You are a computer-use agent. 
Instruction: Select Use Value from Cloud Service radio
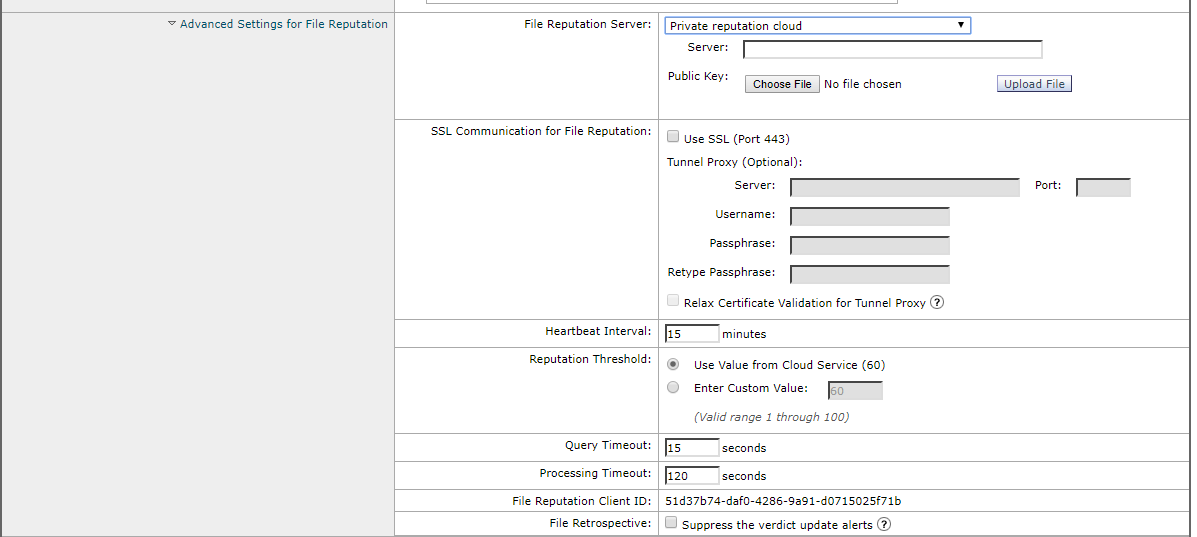pos(673,364)
